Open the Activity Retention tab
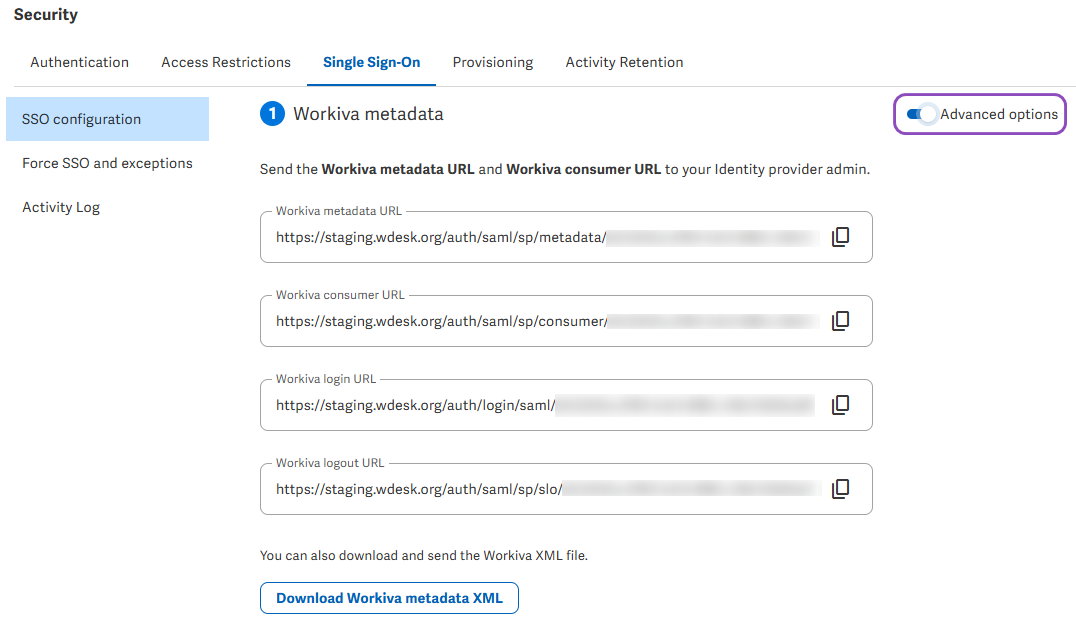The image size is (1076, 624). point(624,62)
